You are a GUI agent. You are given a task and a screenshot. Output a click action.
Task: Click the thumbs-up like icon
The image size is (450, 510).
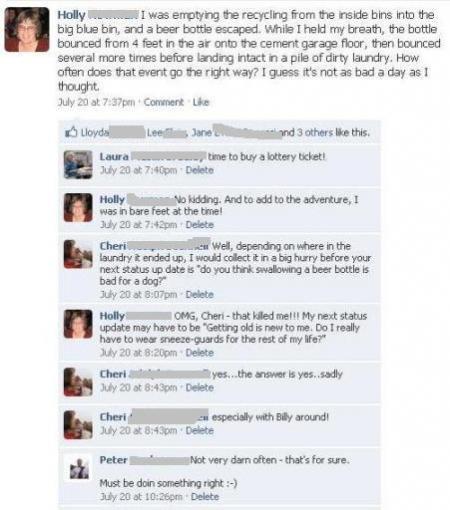point(71,132)
